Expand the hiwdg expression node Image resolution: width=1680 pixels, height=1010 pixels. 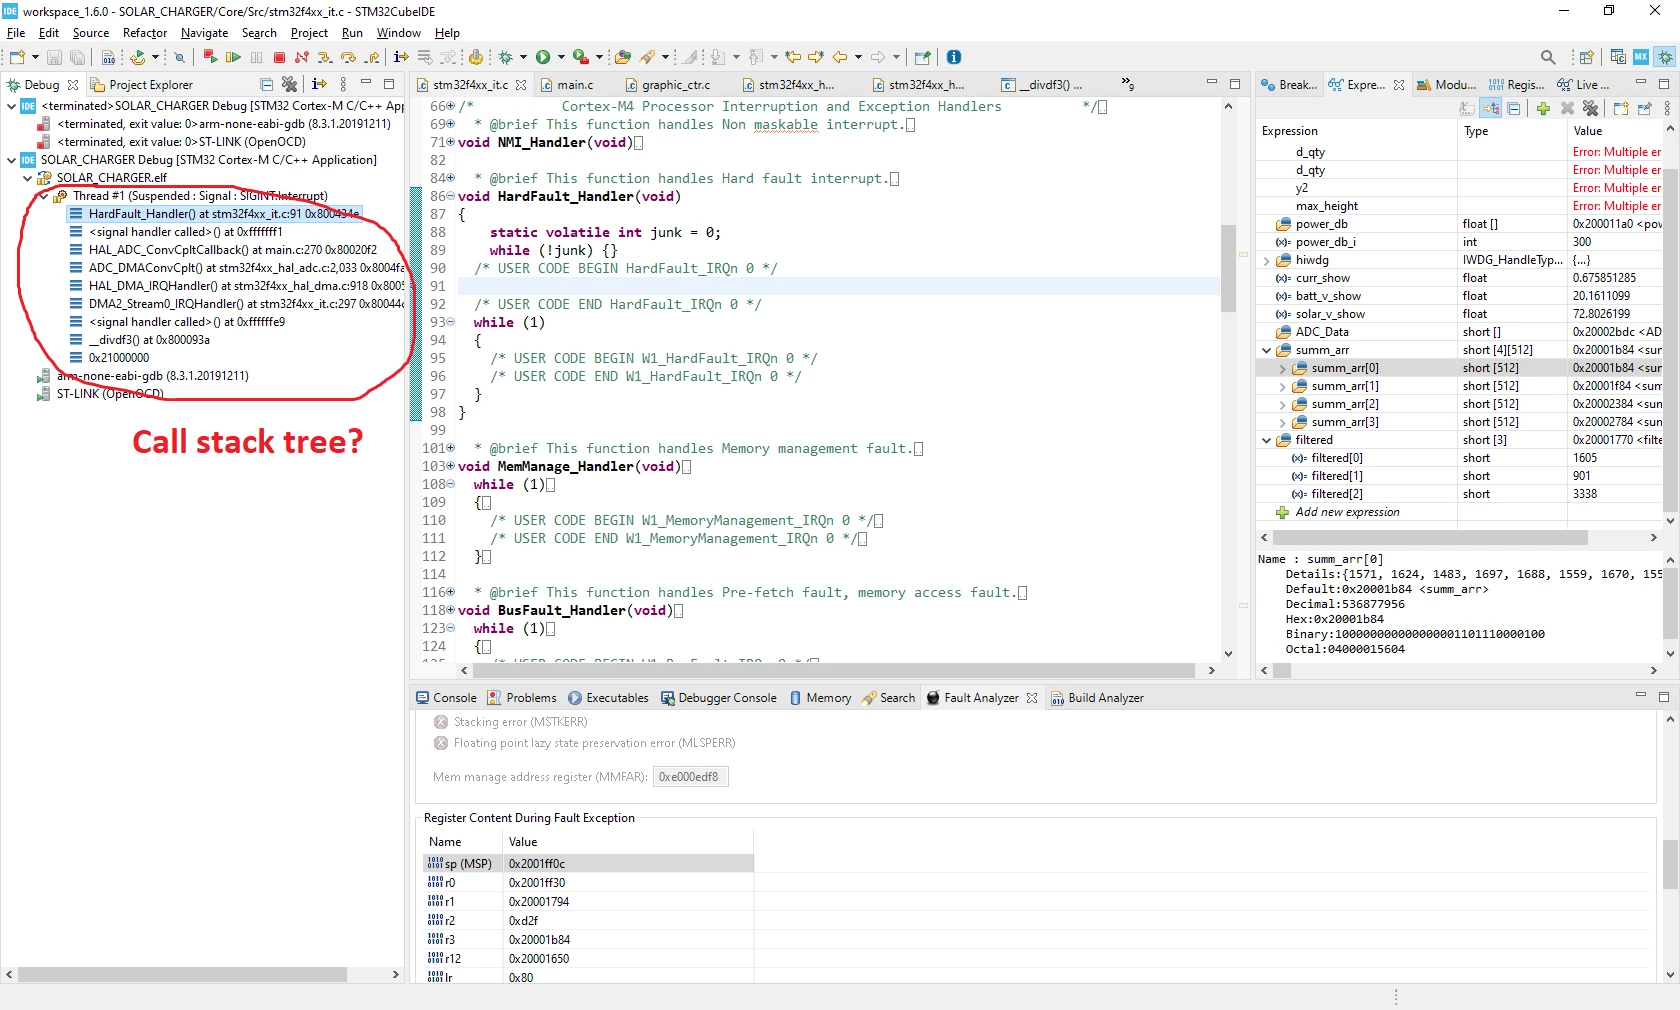click(1266, 260)
